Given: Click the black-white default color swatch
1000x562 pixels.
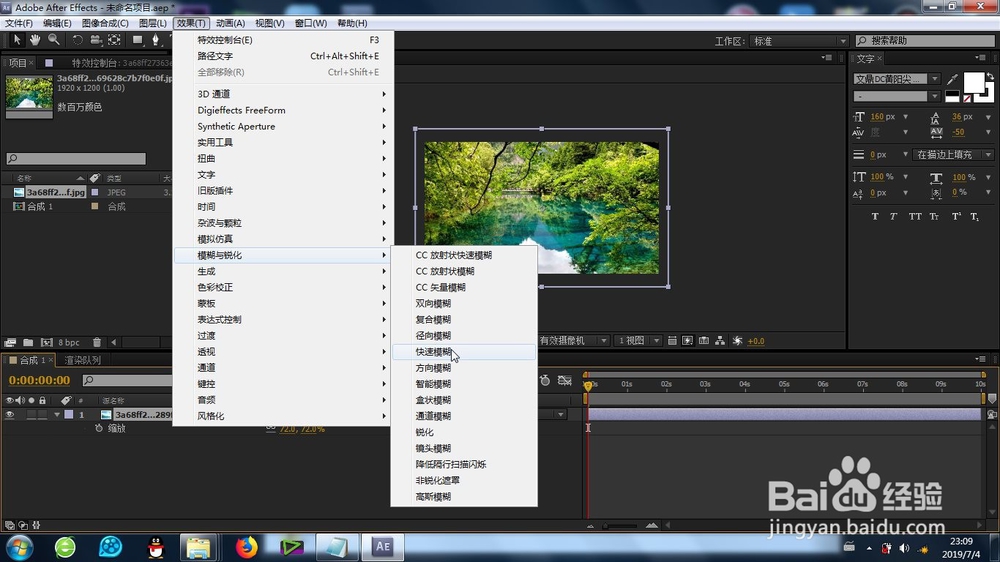Looking at the screenshot, I should (952, 96).
